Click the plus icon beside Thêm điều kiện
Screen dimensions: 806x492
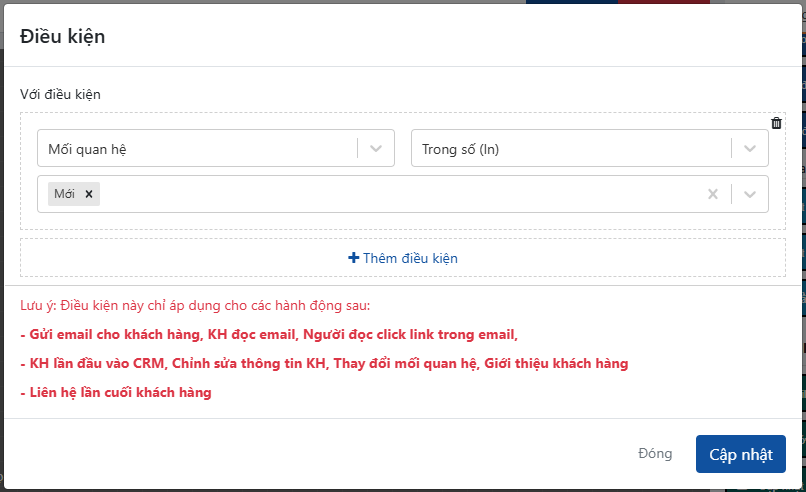[x=353, y=258]
